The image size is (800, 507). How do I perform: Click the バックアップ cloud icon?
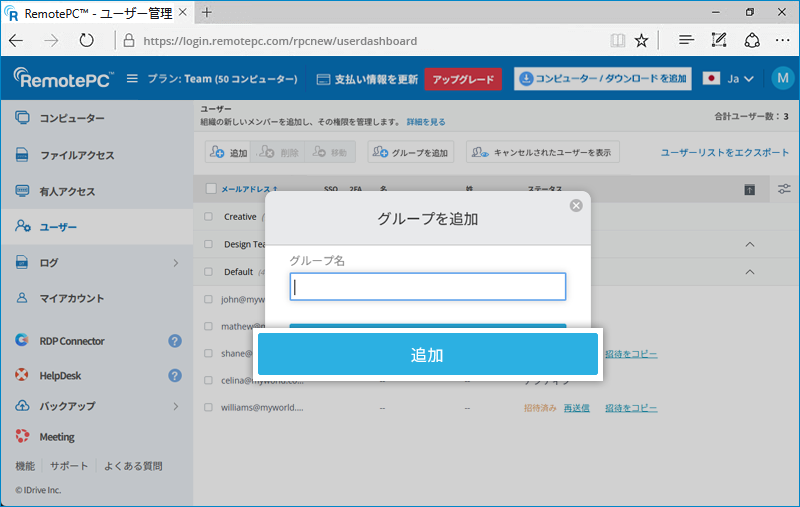click(22, 405)
